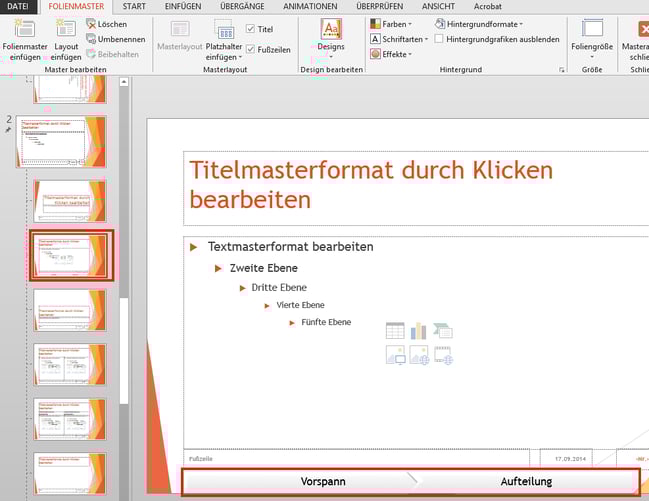This screenshot has width=649, height=501.
Task: Click the thumbnail pane scrollbar thumb
Action: click(x=124, y=350)
